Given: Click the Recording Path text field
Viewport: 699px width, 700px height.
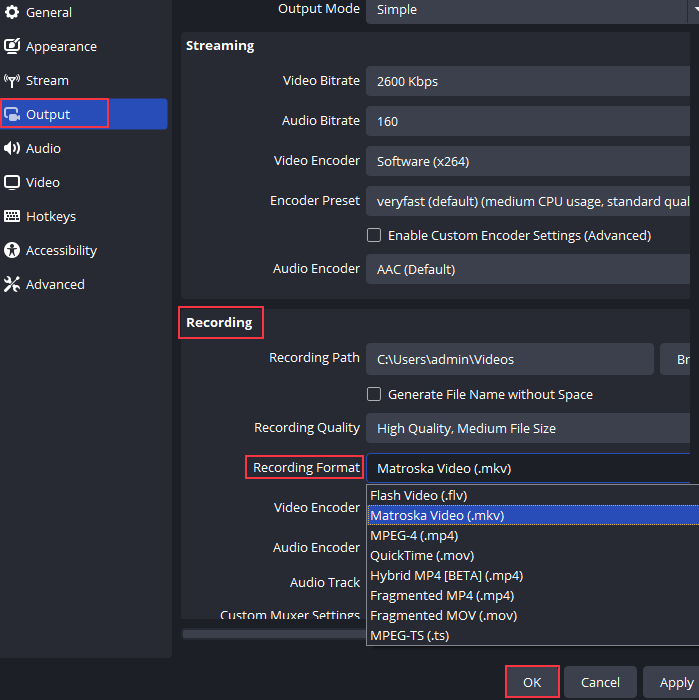Looking at the screenshot, I should 509,359.
